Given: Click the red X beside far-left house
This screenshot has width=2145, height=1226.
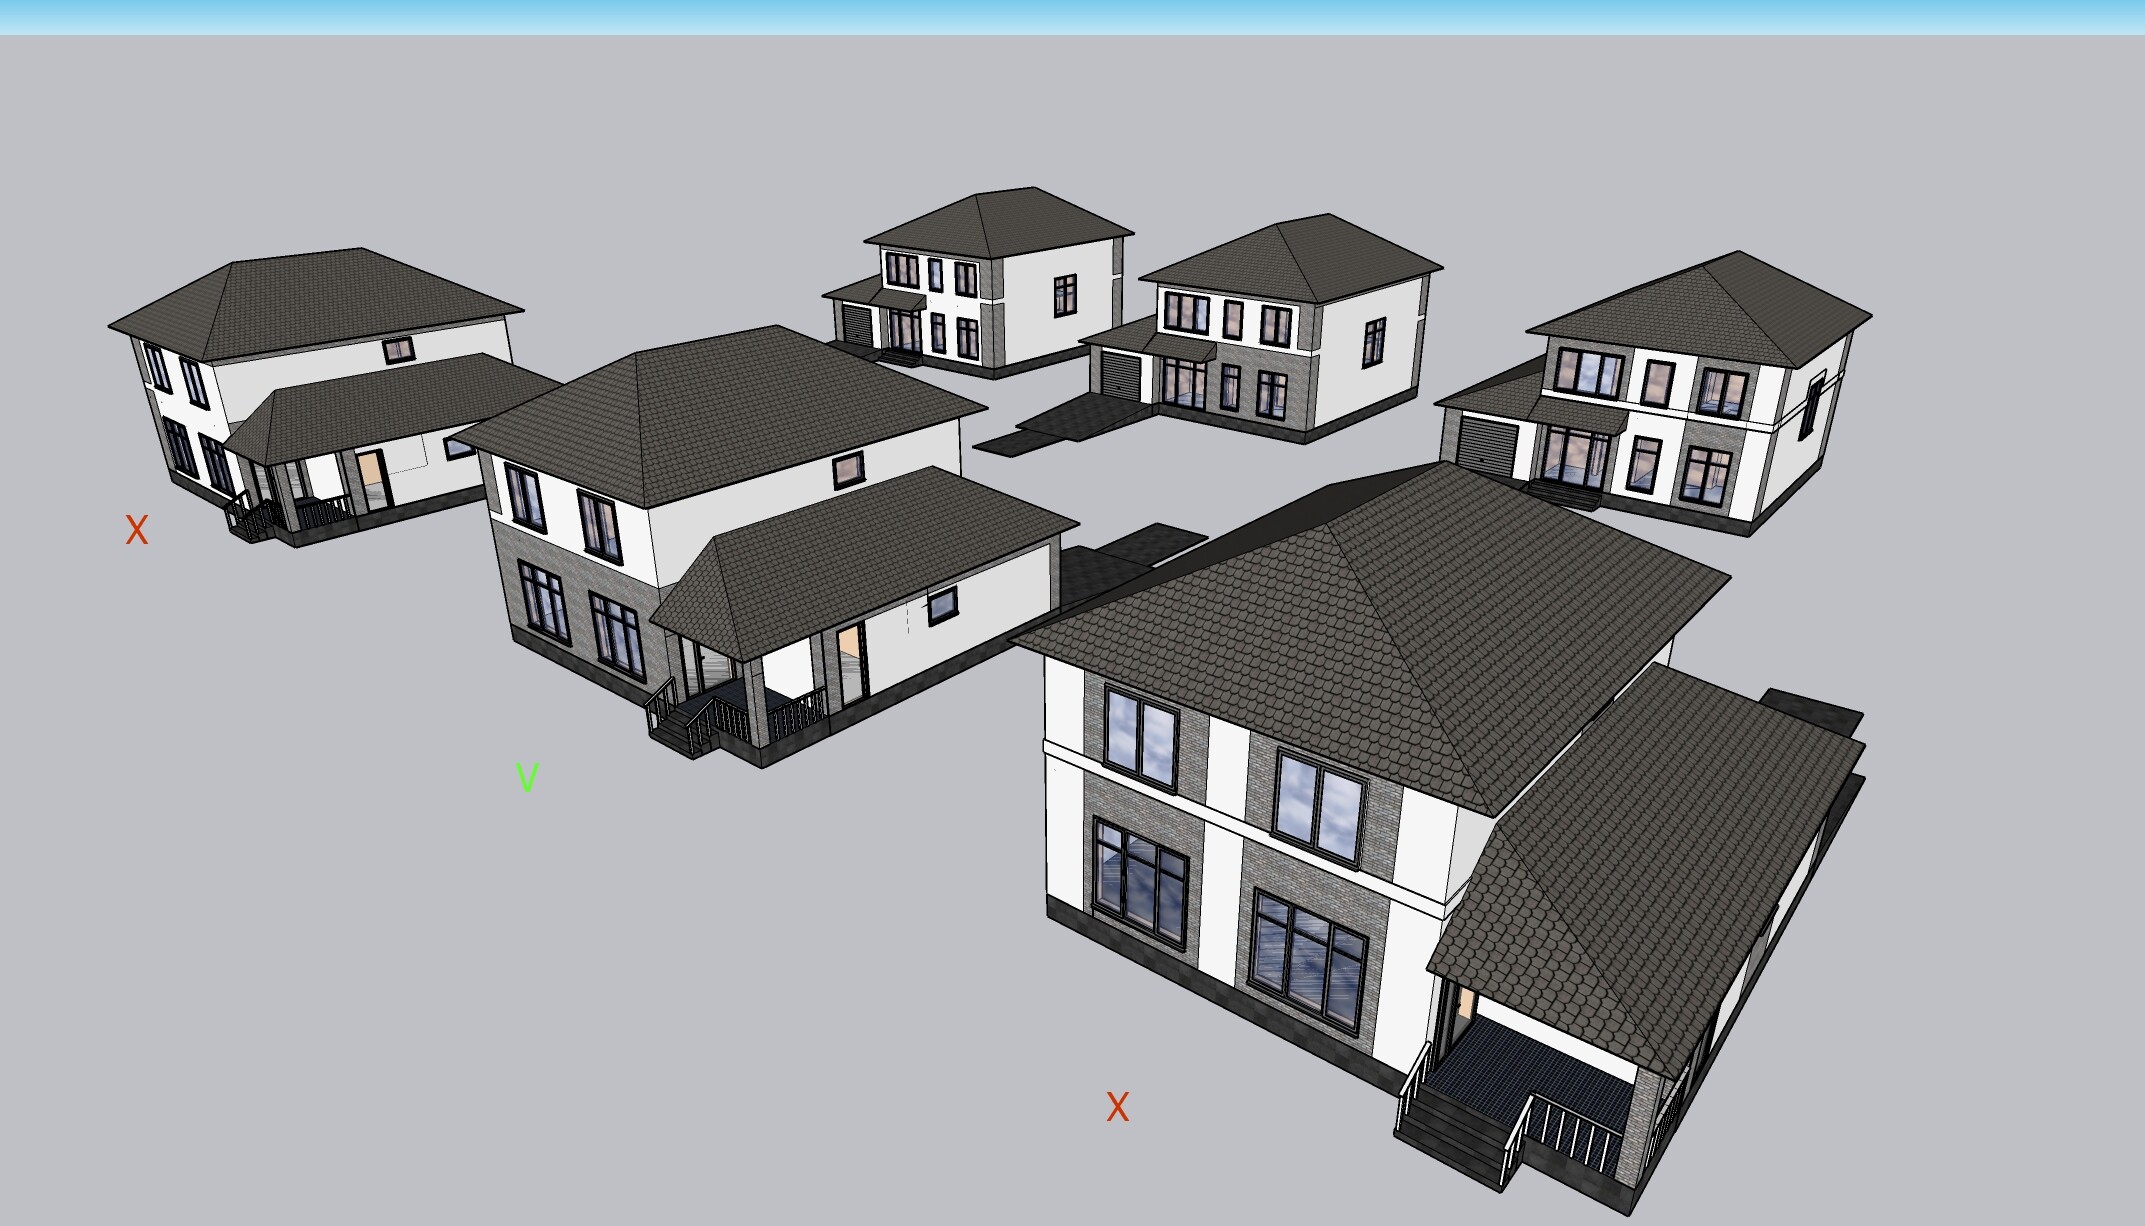Looking at the screenshot, I should [x=137, y=530].
